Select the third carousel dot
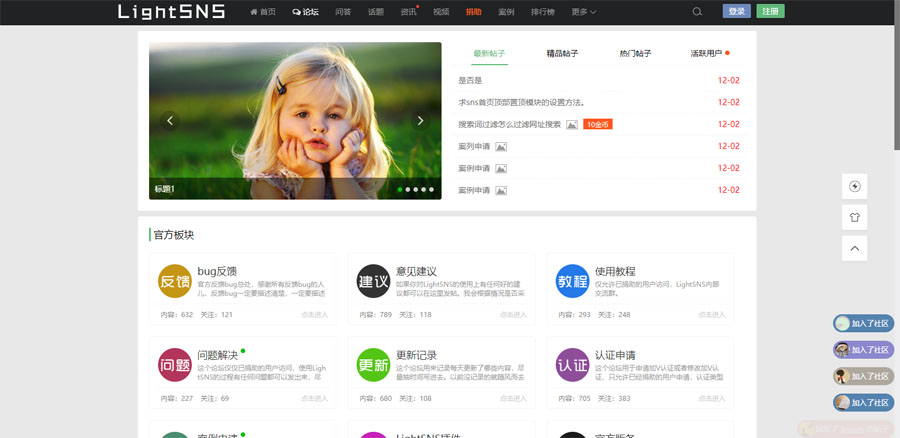Image resolution: width=900 pixels, height=438 pixels. 416,189
